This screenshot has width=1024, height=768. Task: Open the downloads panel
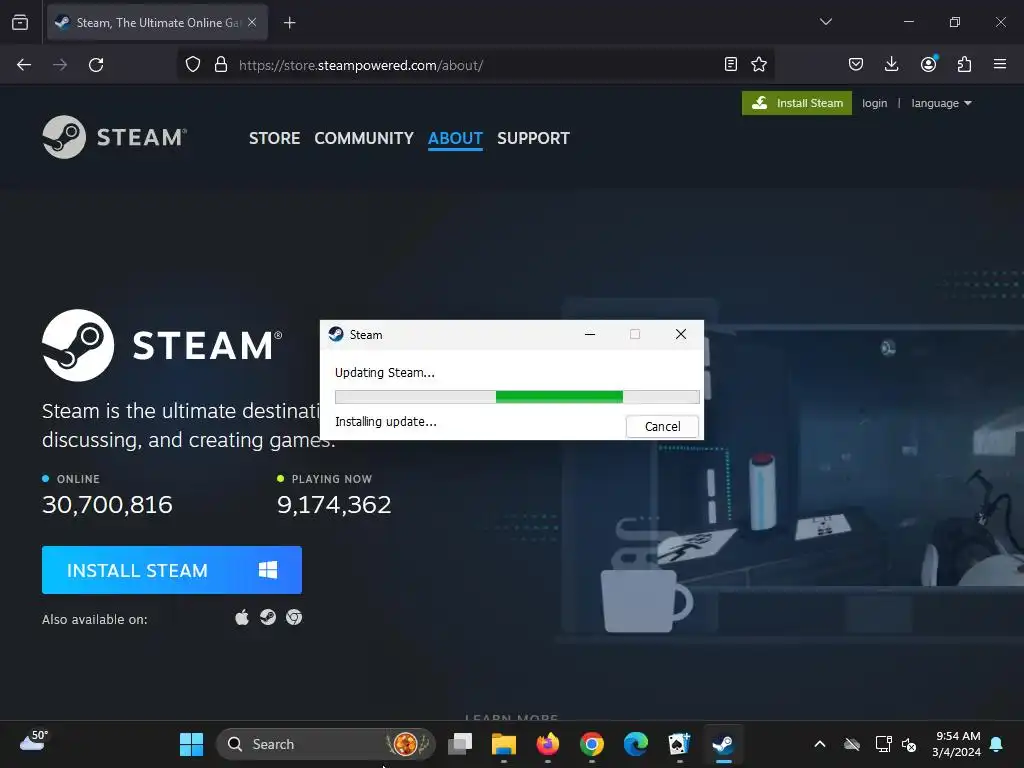point(891,64)
